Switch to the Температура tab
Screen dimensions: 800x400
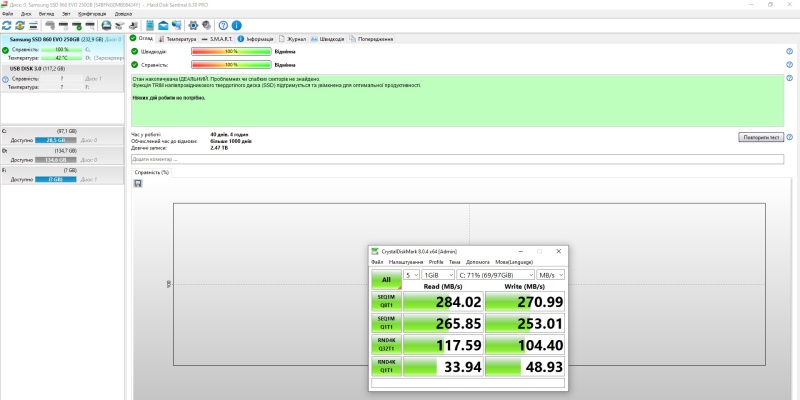pos(177,39)
